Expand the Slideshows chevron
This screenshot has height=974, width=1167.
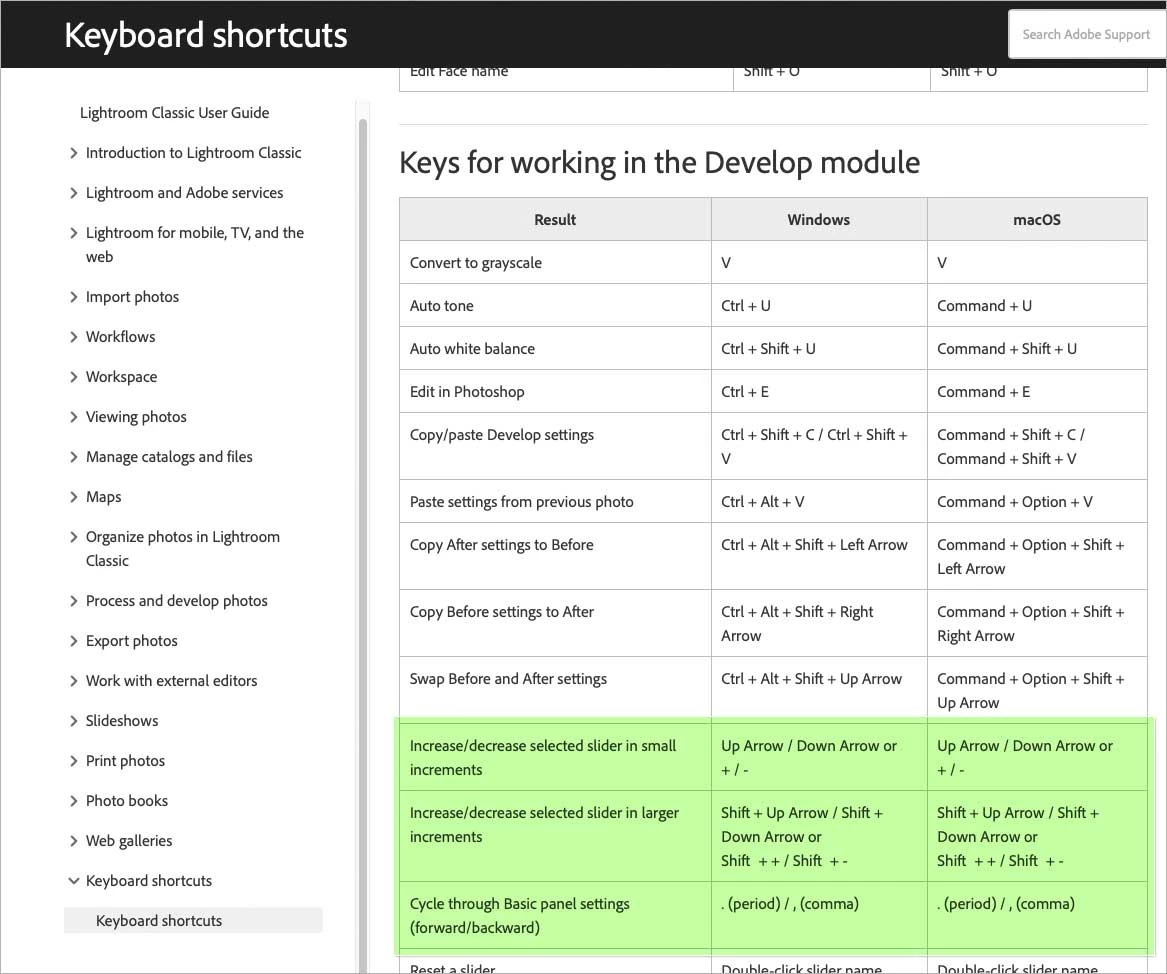(x=73, y=721)
